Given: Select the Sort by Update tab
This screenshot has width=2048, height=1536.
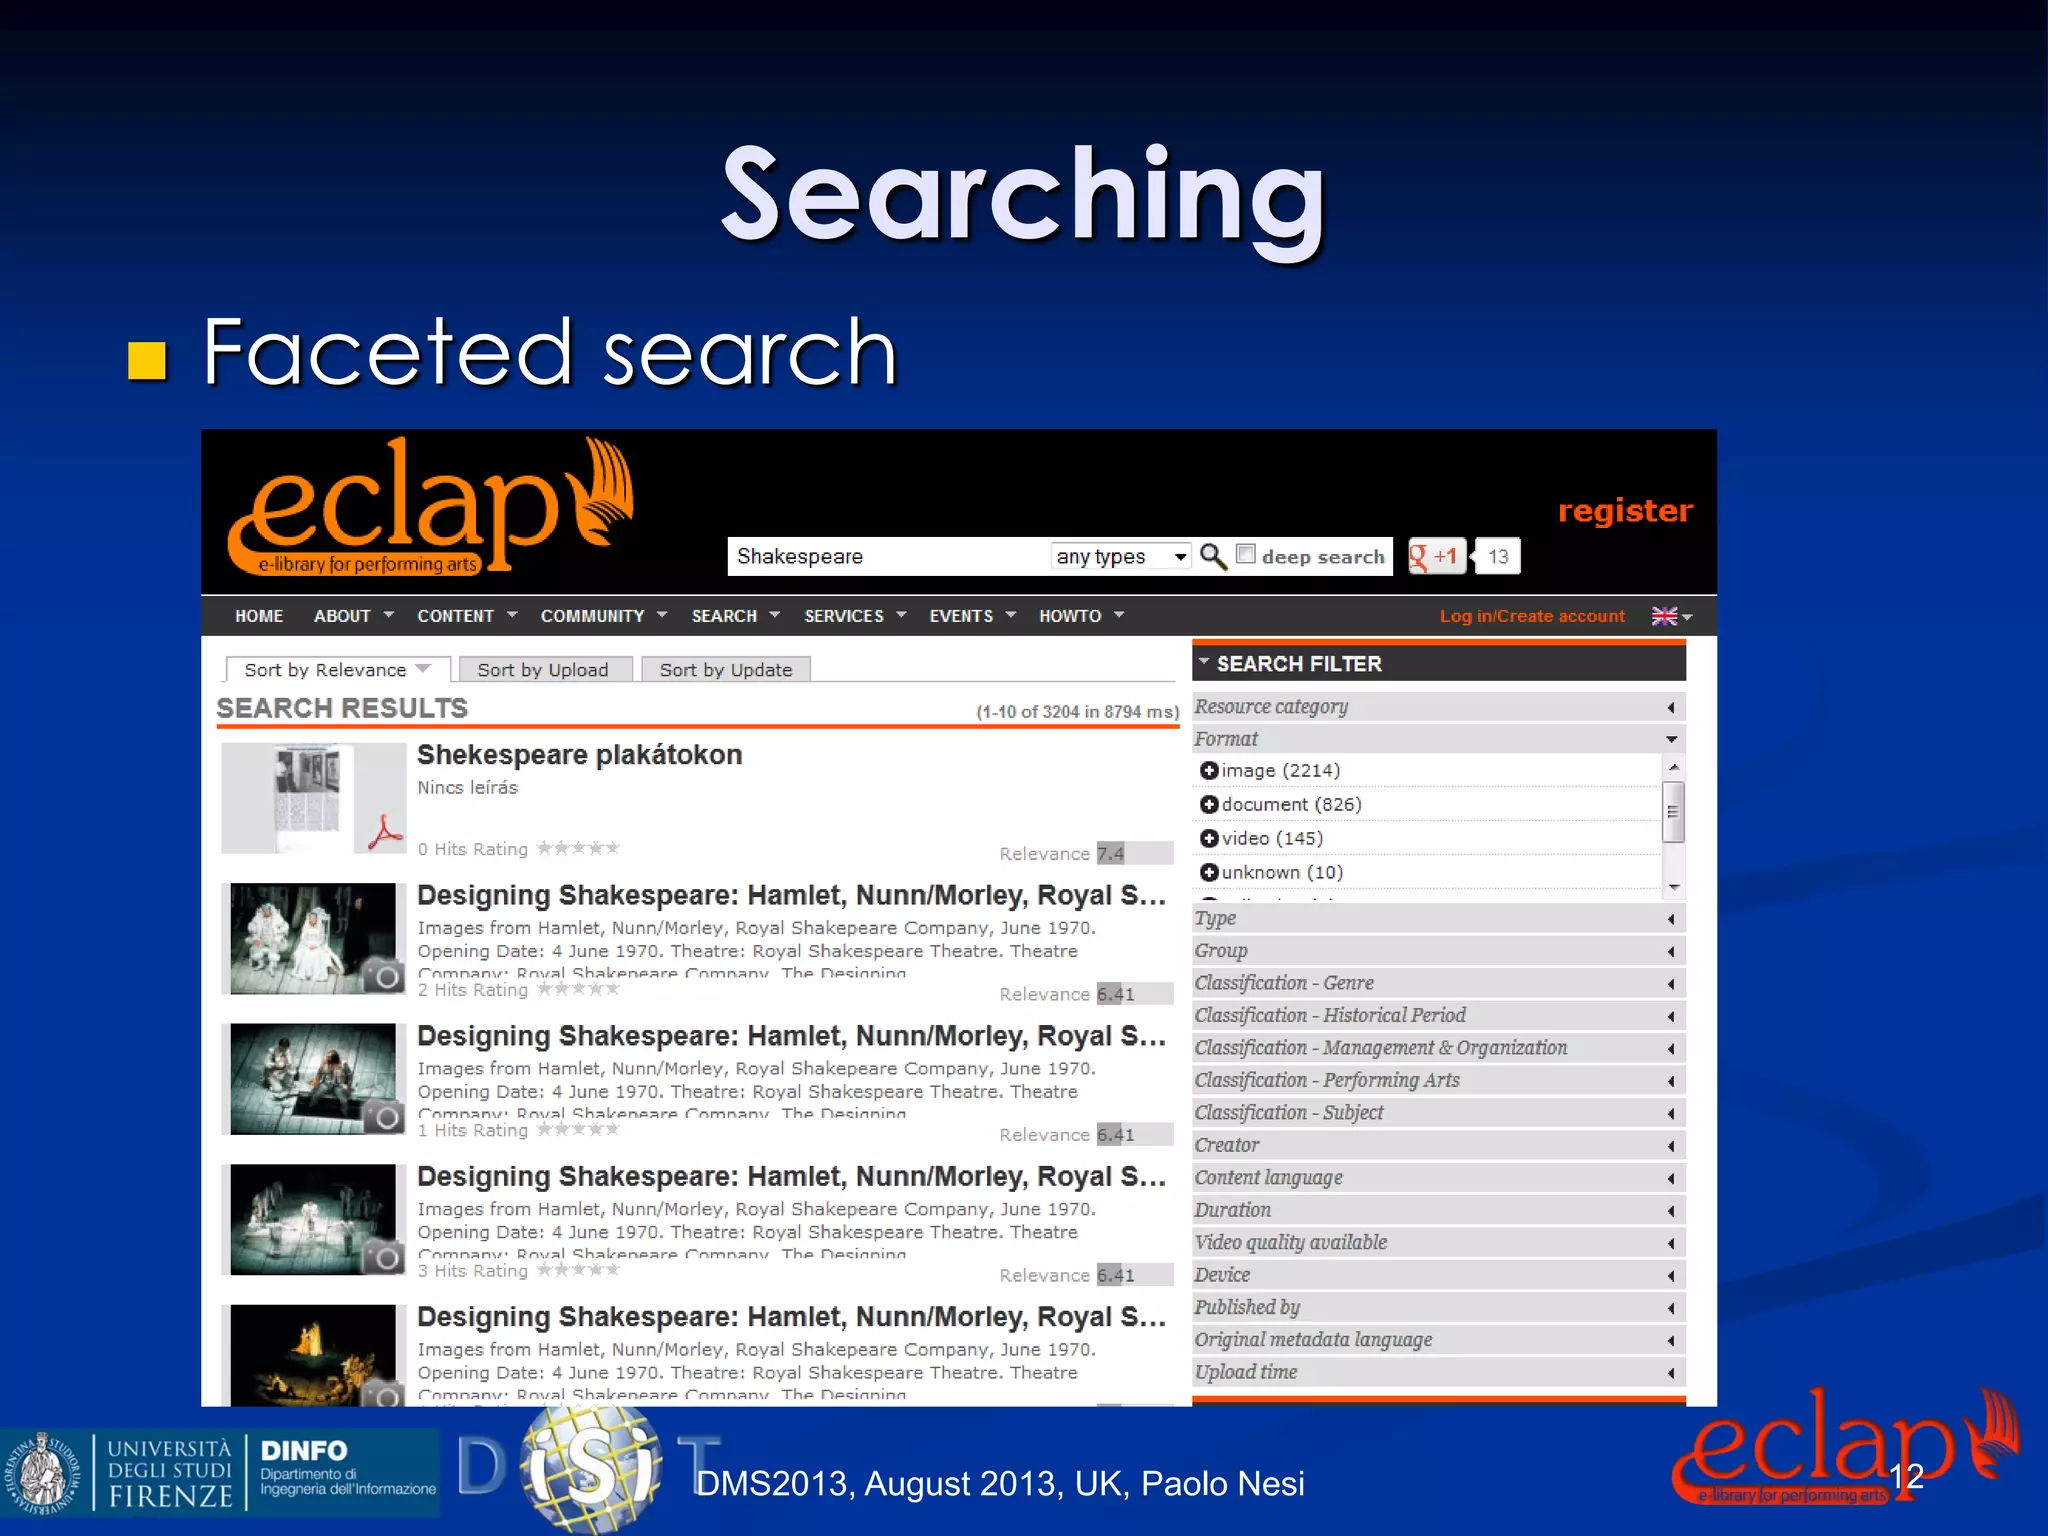Looking at the screenshot, I should pyautogui.click(x=726, y=669).
